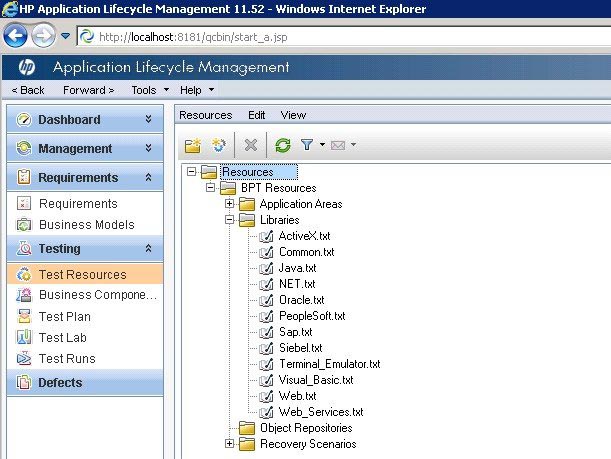
Task: Collapse the BPT Resources tree node
Action: 210,187
